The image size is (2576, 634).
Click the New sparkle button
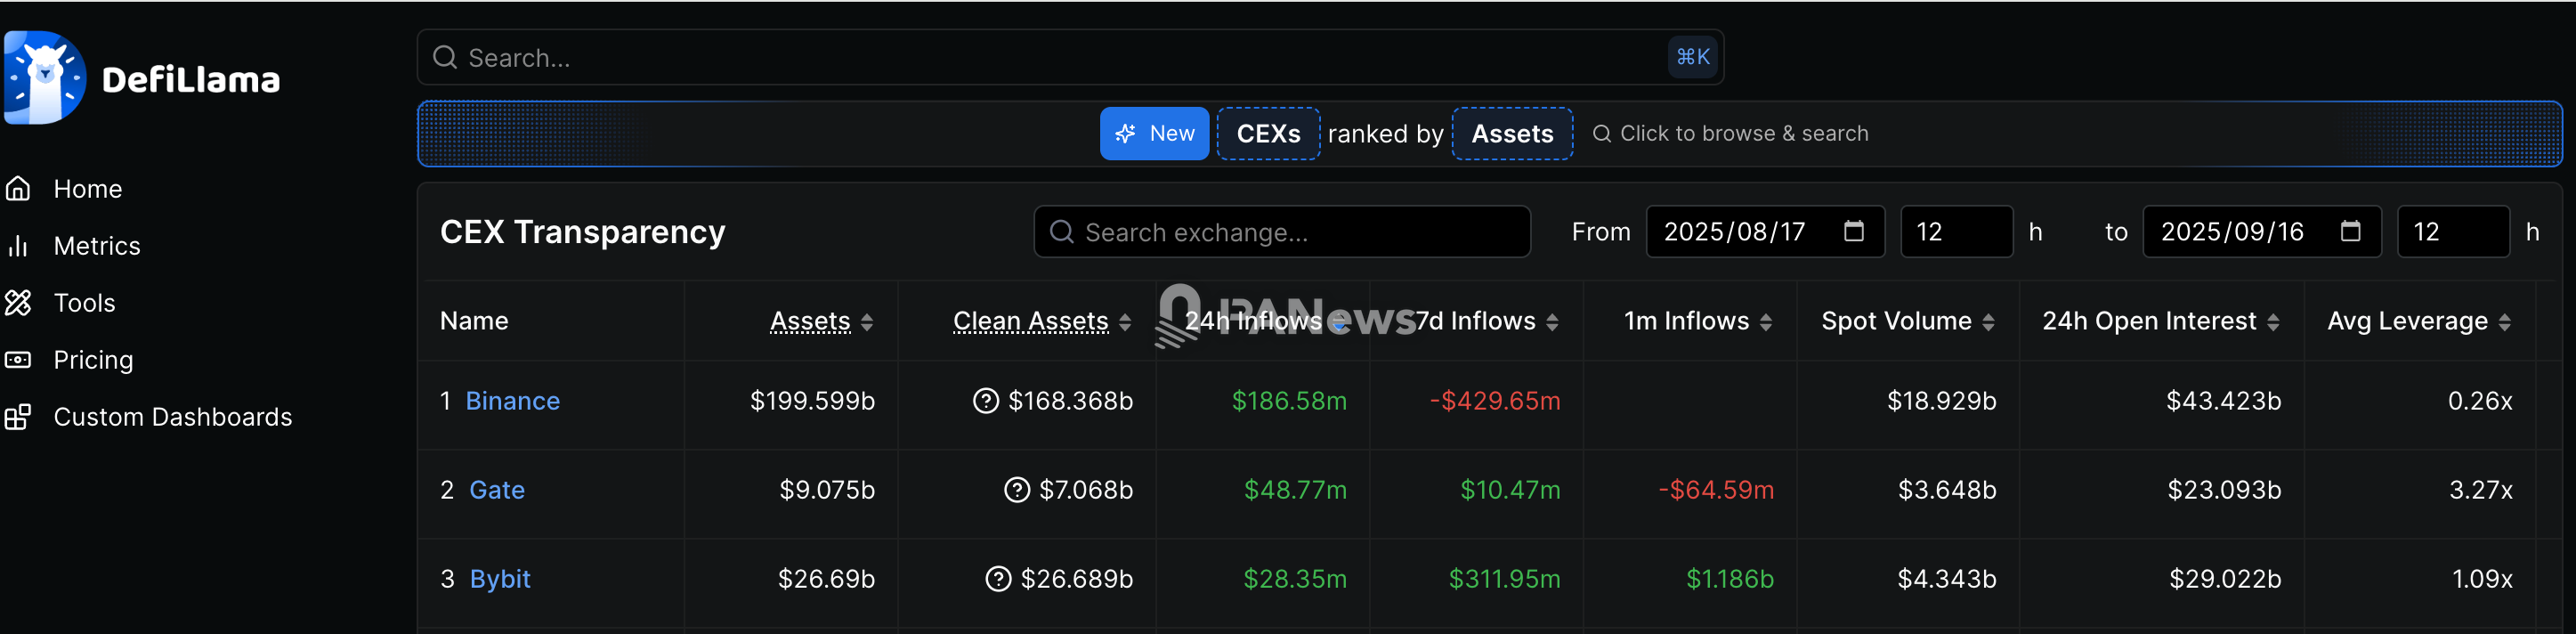(1154, 133)
